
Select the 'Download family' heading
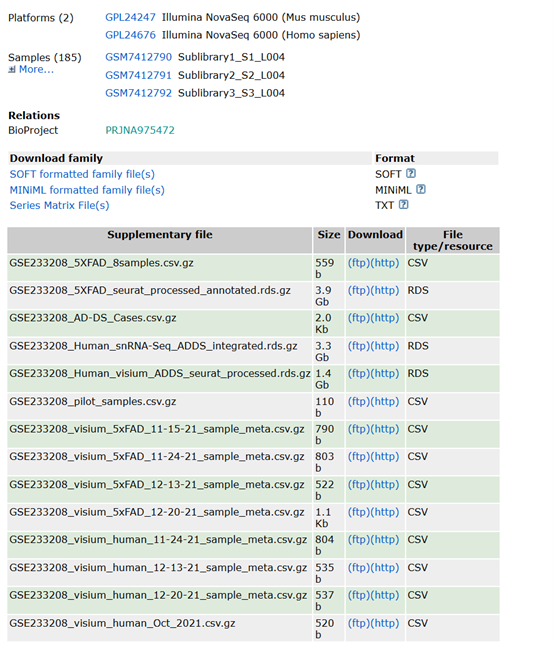(56, 158)
